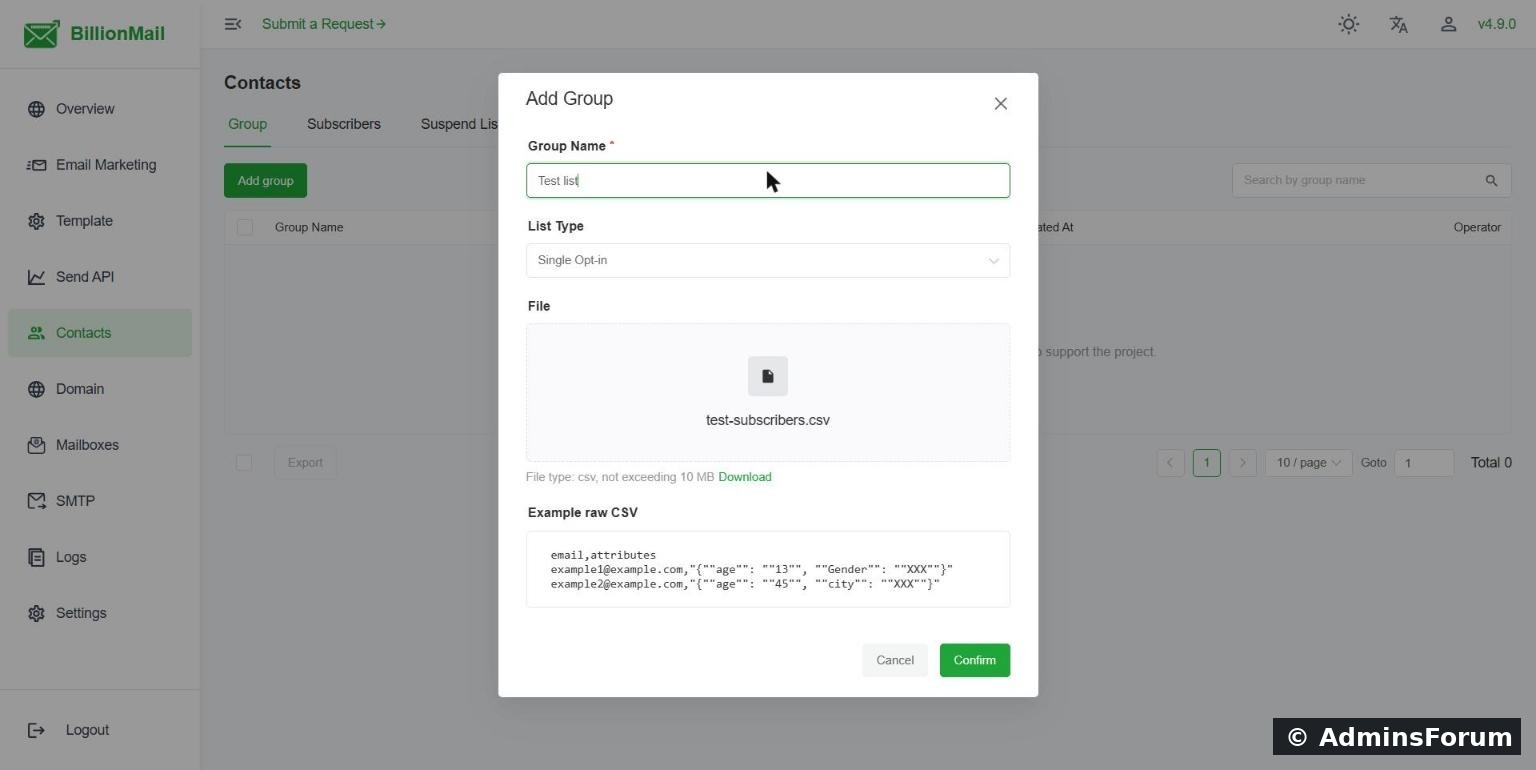Click the uploaded CSV file icon
The width and height of the screenshot is (1536, 770).
[x=768, y=376]
